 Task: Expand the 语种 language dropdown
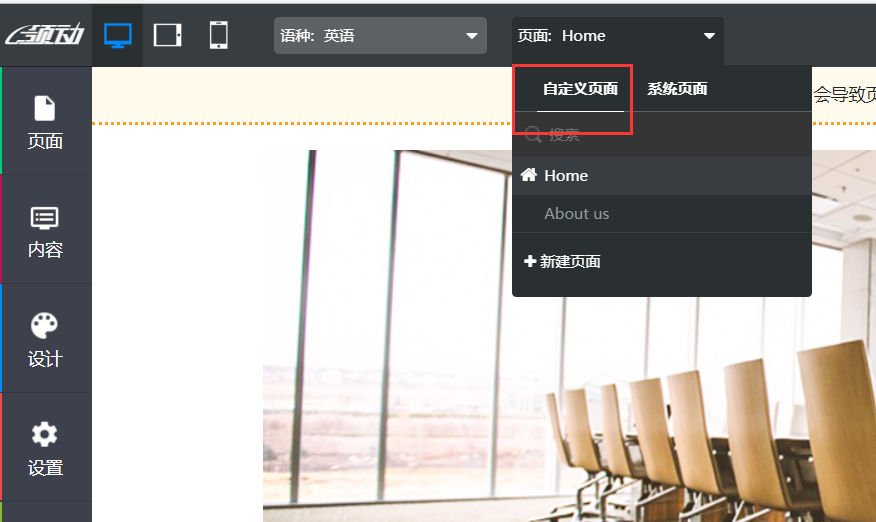pyautogui.click(x=380, y=36)
